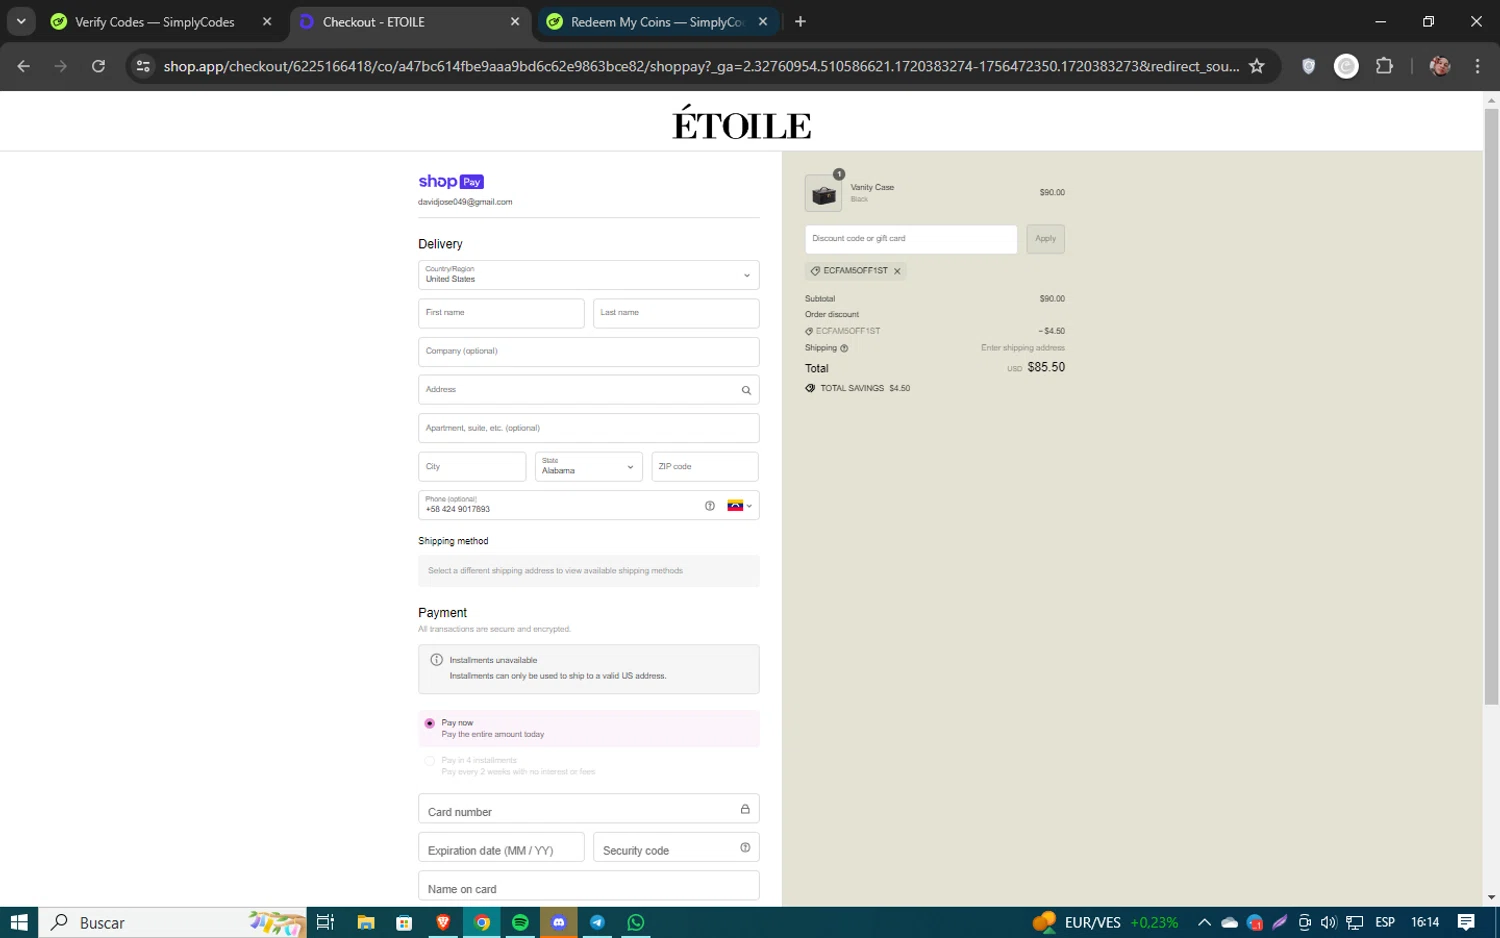Click the ZIP code field
The width and height of the screenshot is (1500, 938).
[705, 467]
